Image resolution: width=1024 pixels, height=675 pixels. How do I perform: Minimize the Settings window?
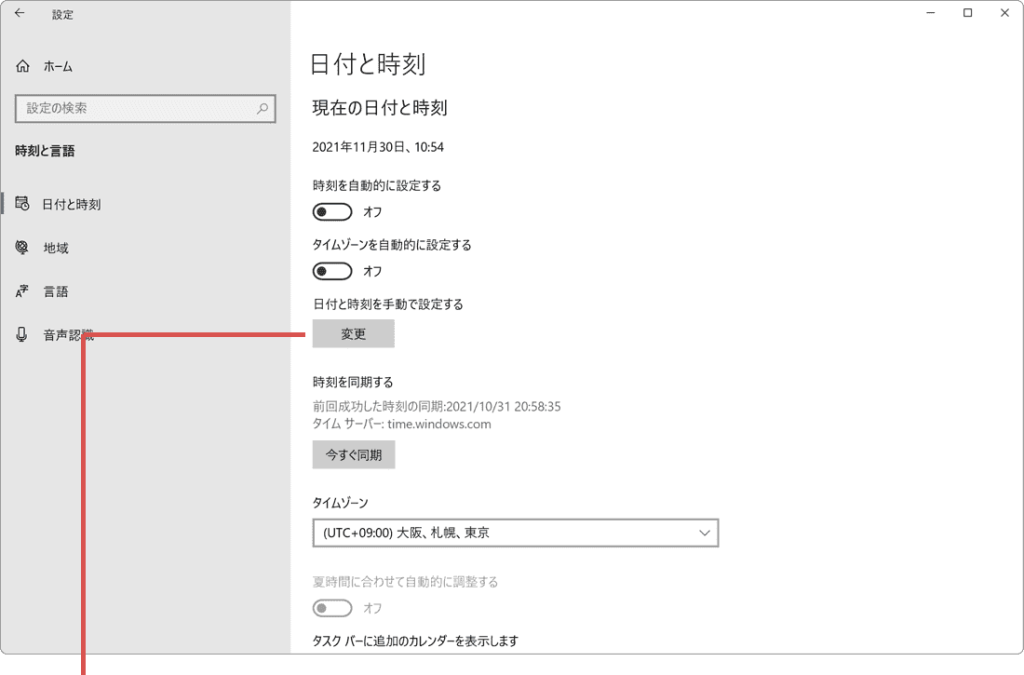coord(931,14)
